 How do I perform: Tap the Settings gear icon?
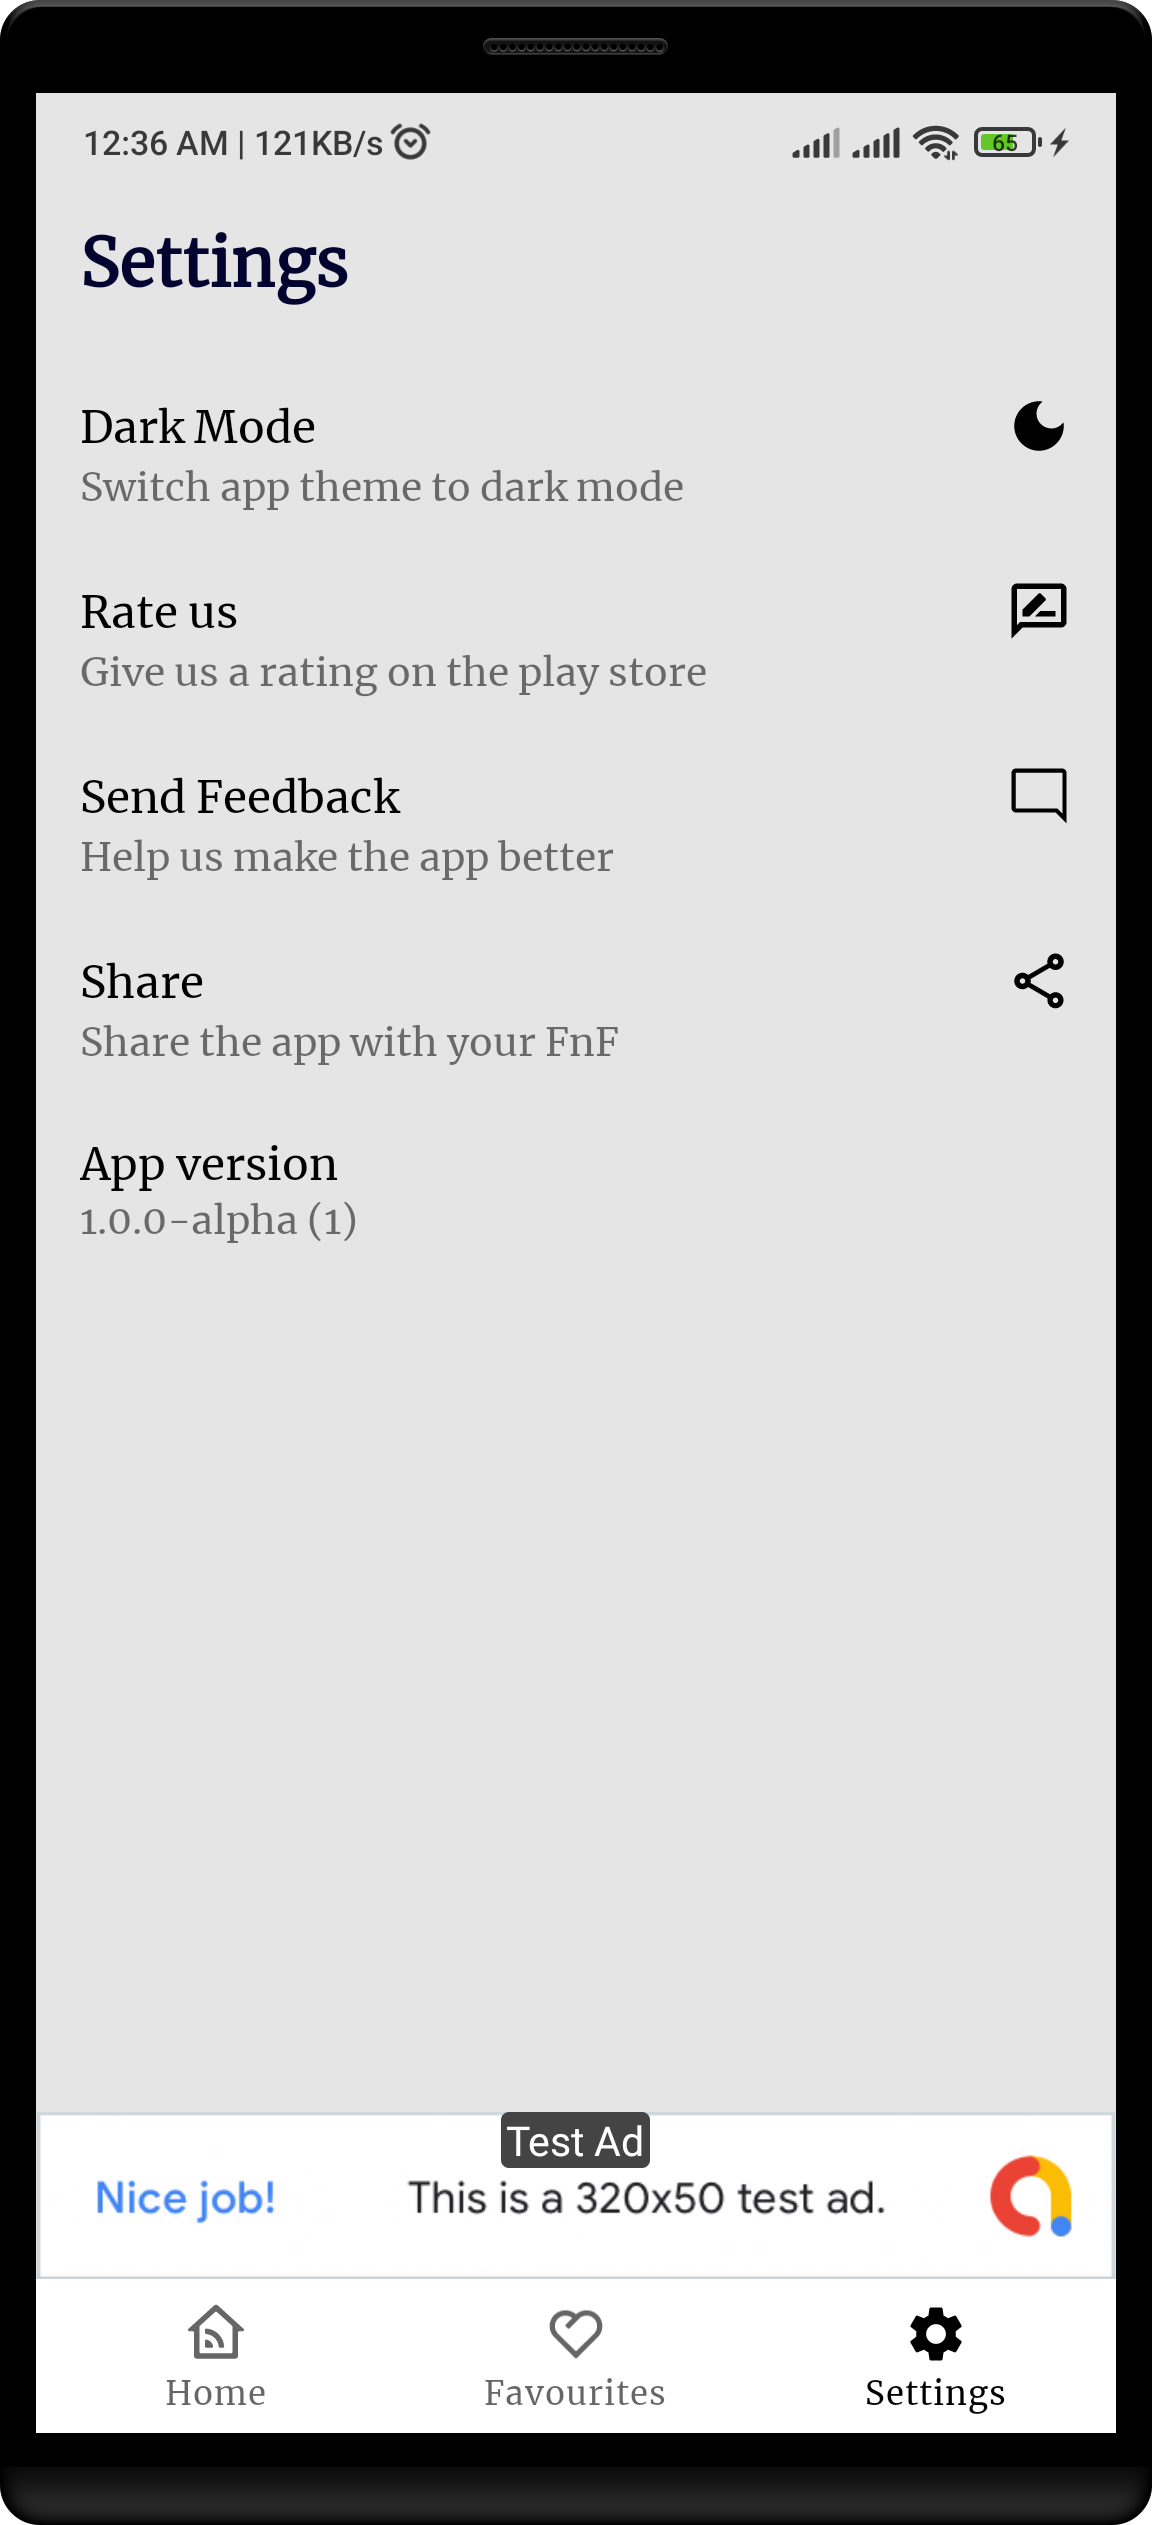936,2334
